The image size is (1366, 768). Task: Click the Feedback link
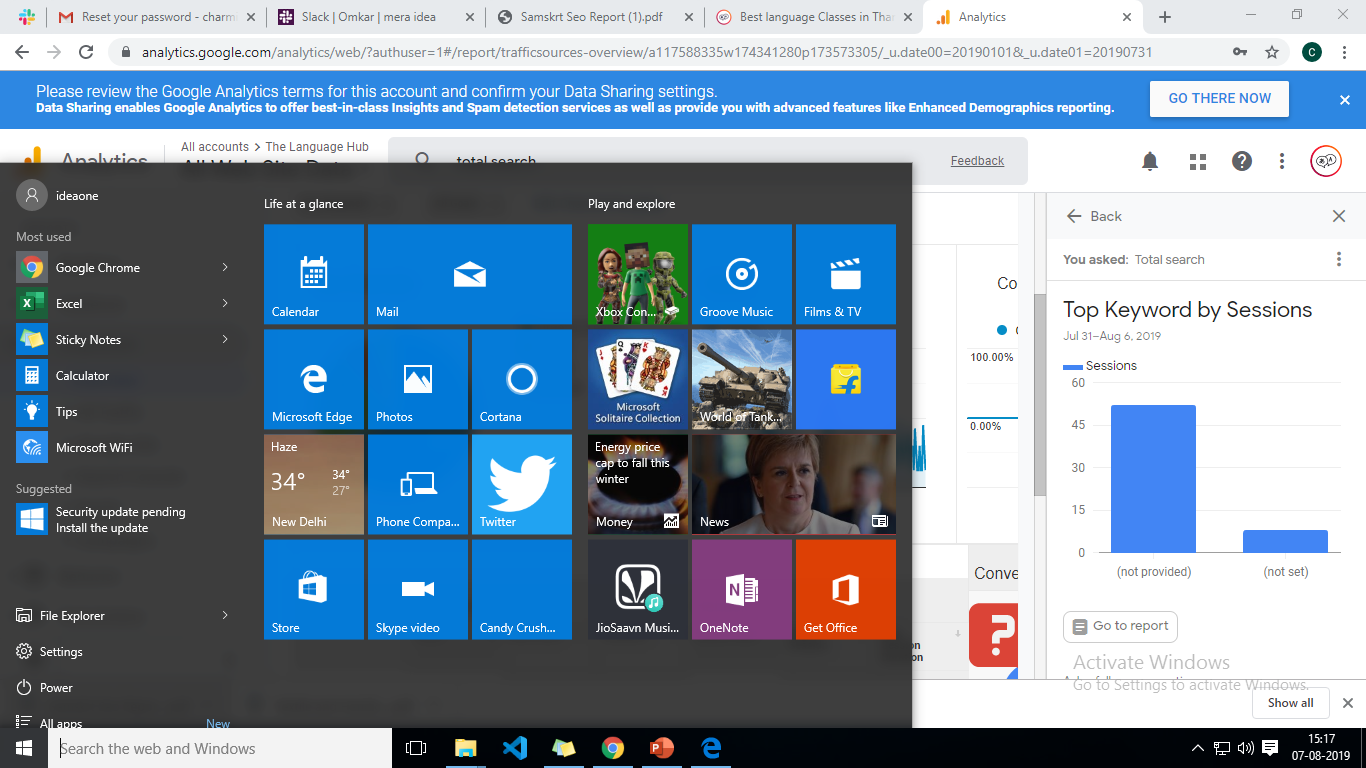[977, 161]
